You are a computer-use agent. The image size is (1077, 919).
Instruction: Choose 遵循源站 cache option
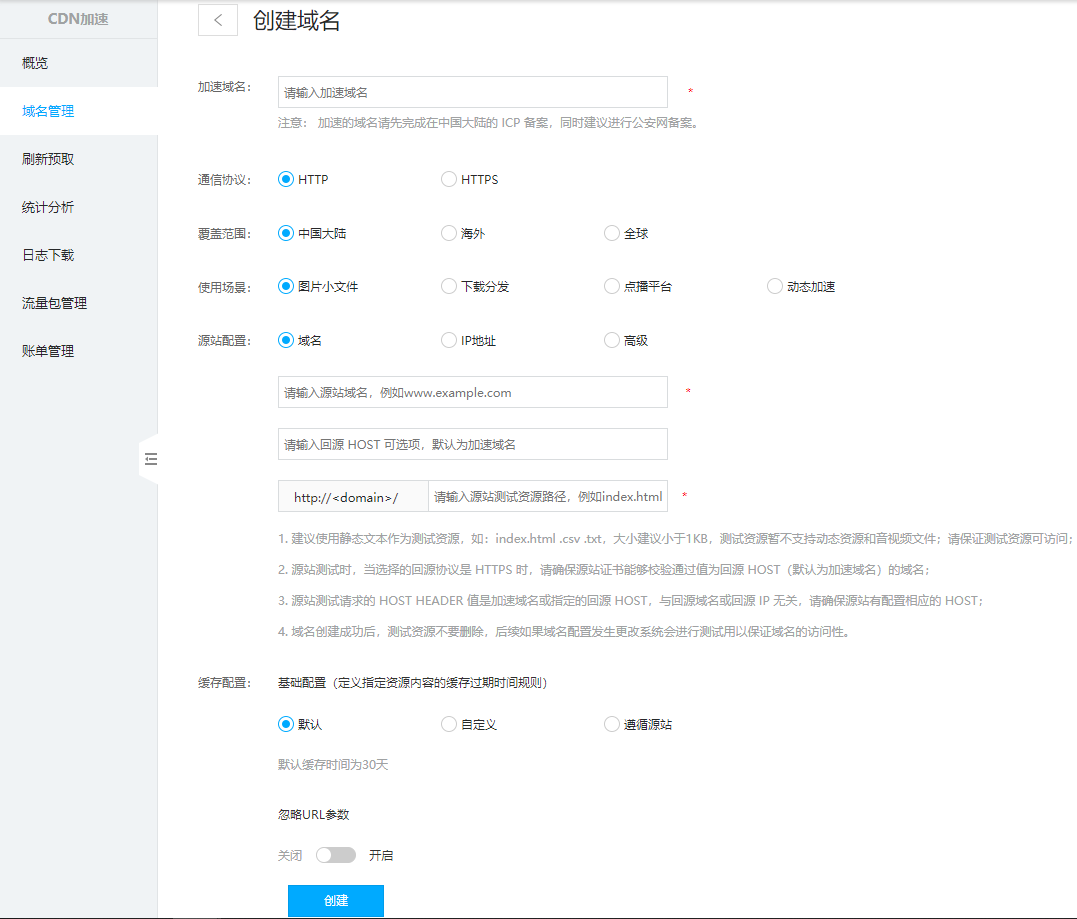pos(612,724)
